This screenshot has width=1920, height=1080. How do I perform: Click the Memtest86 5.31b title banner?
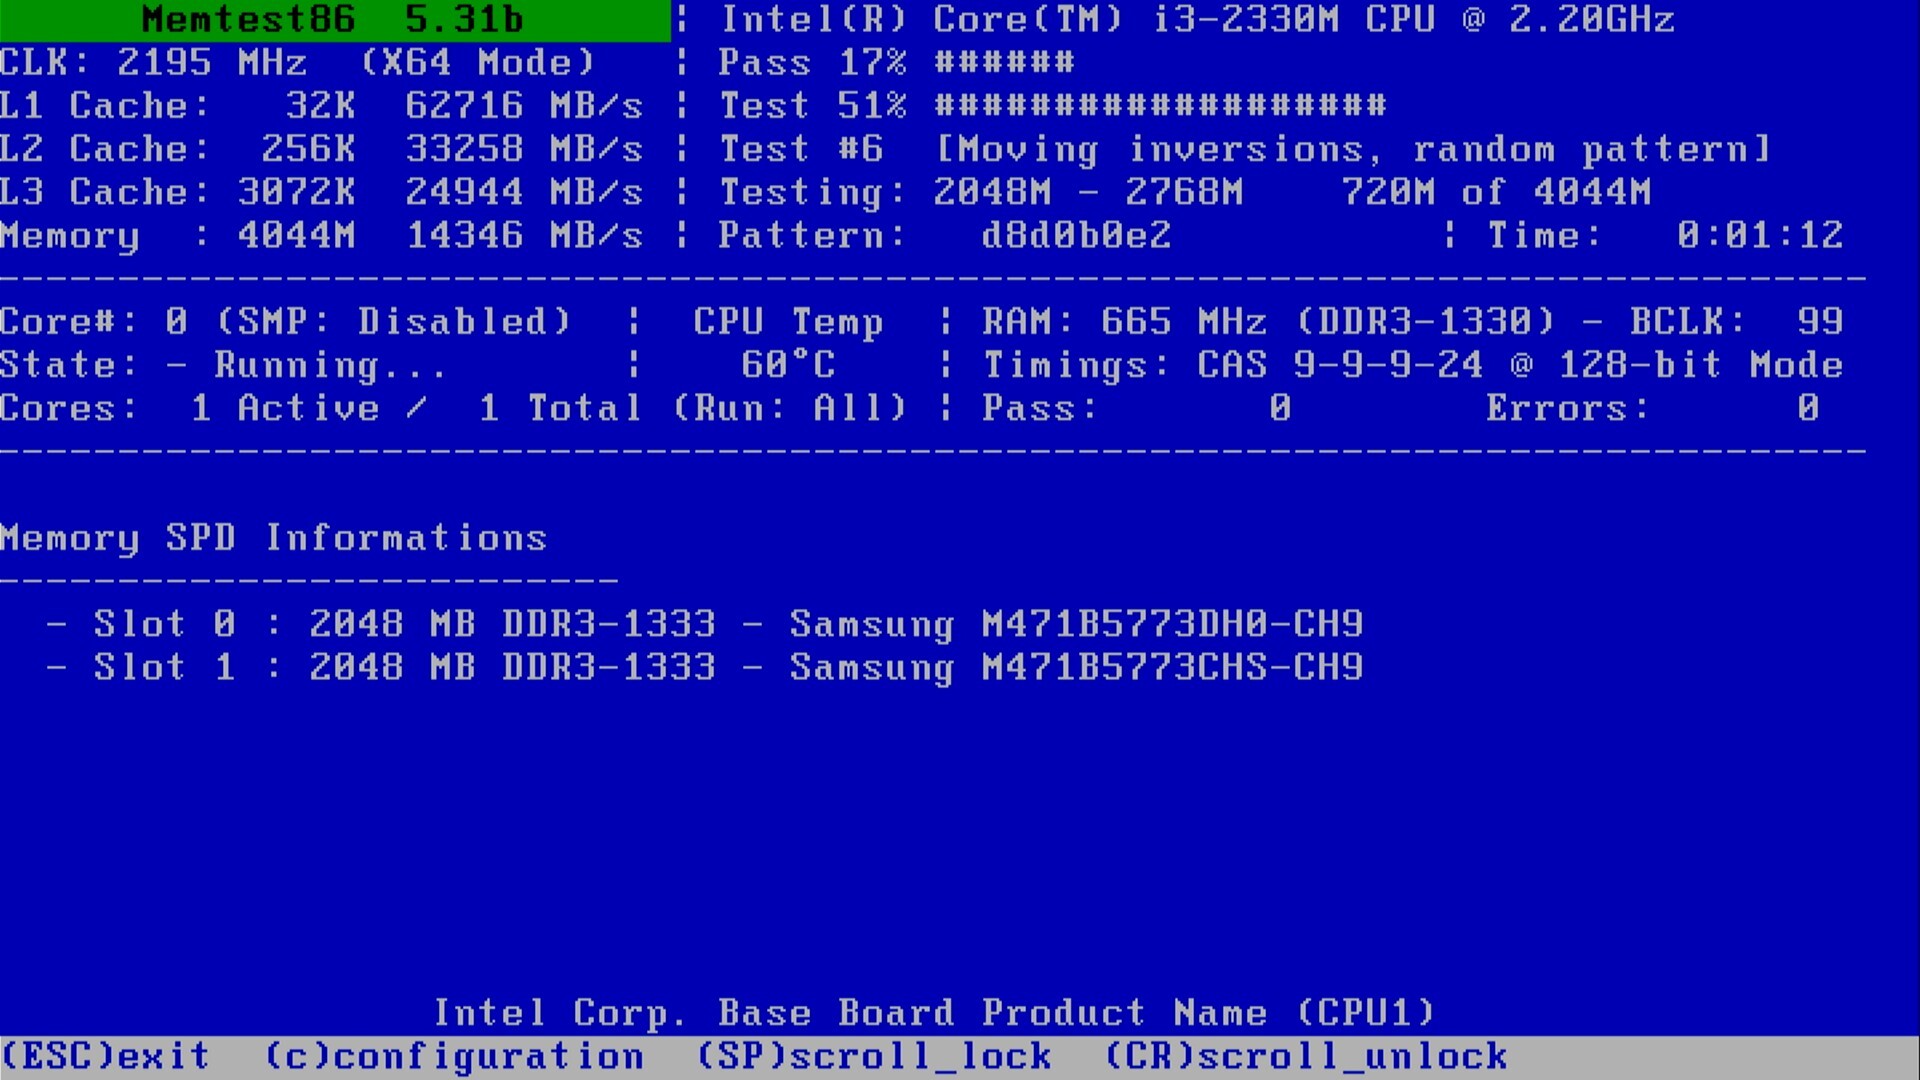pyautogui.click(x=333, y=20)
